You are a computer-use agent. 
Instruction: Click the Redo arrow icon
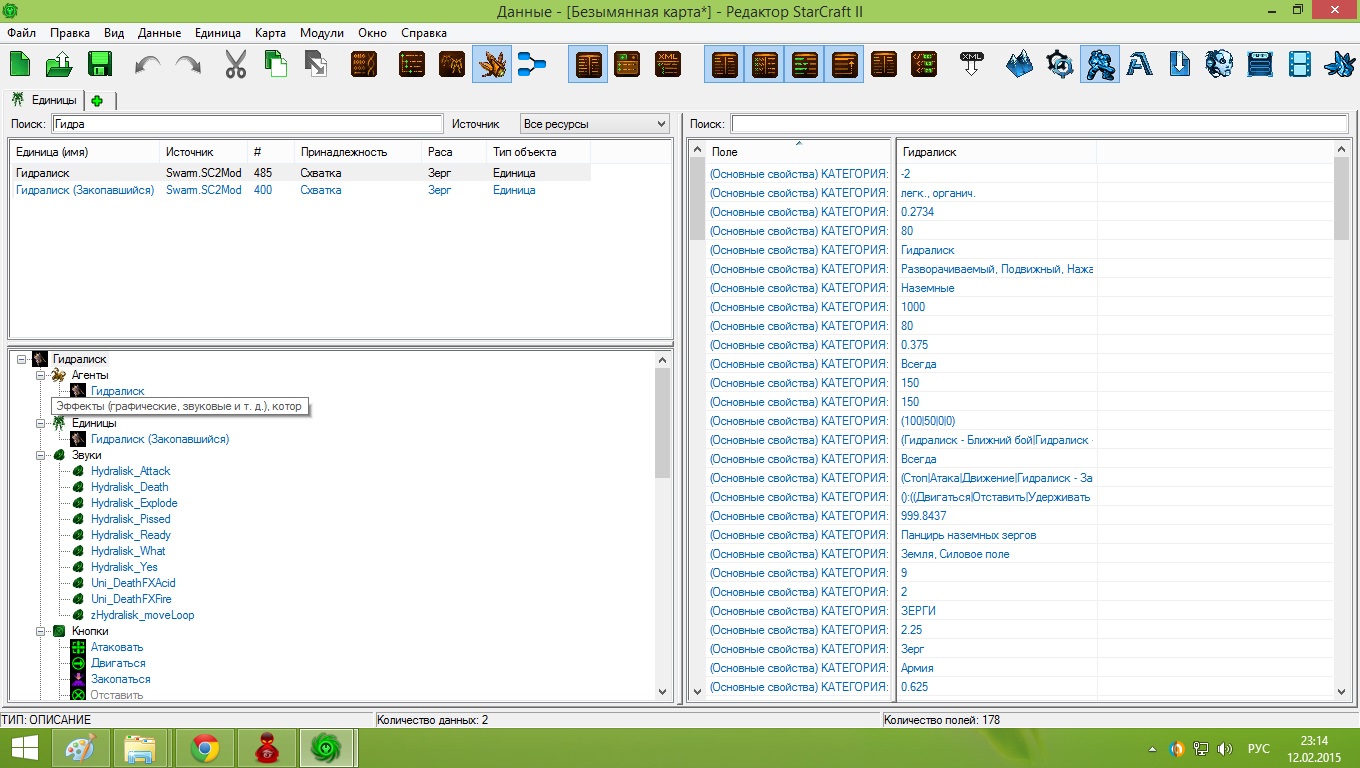pyautogui.click(x=188, y=65)
